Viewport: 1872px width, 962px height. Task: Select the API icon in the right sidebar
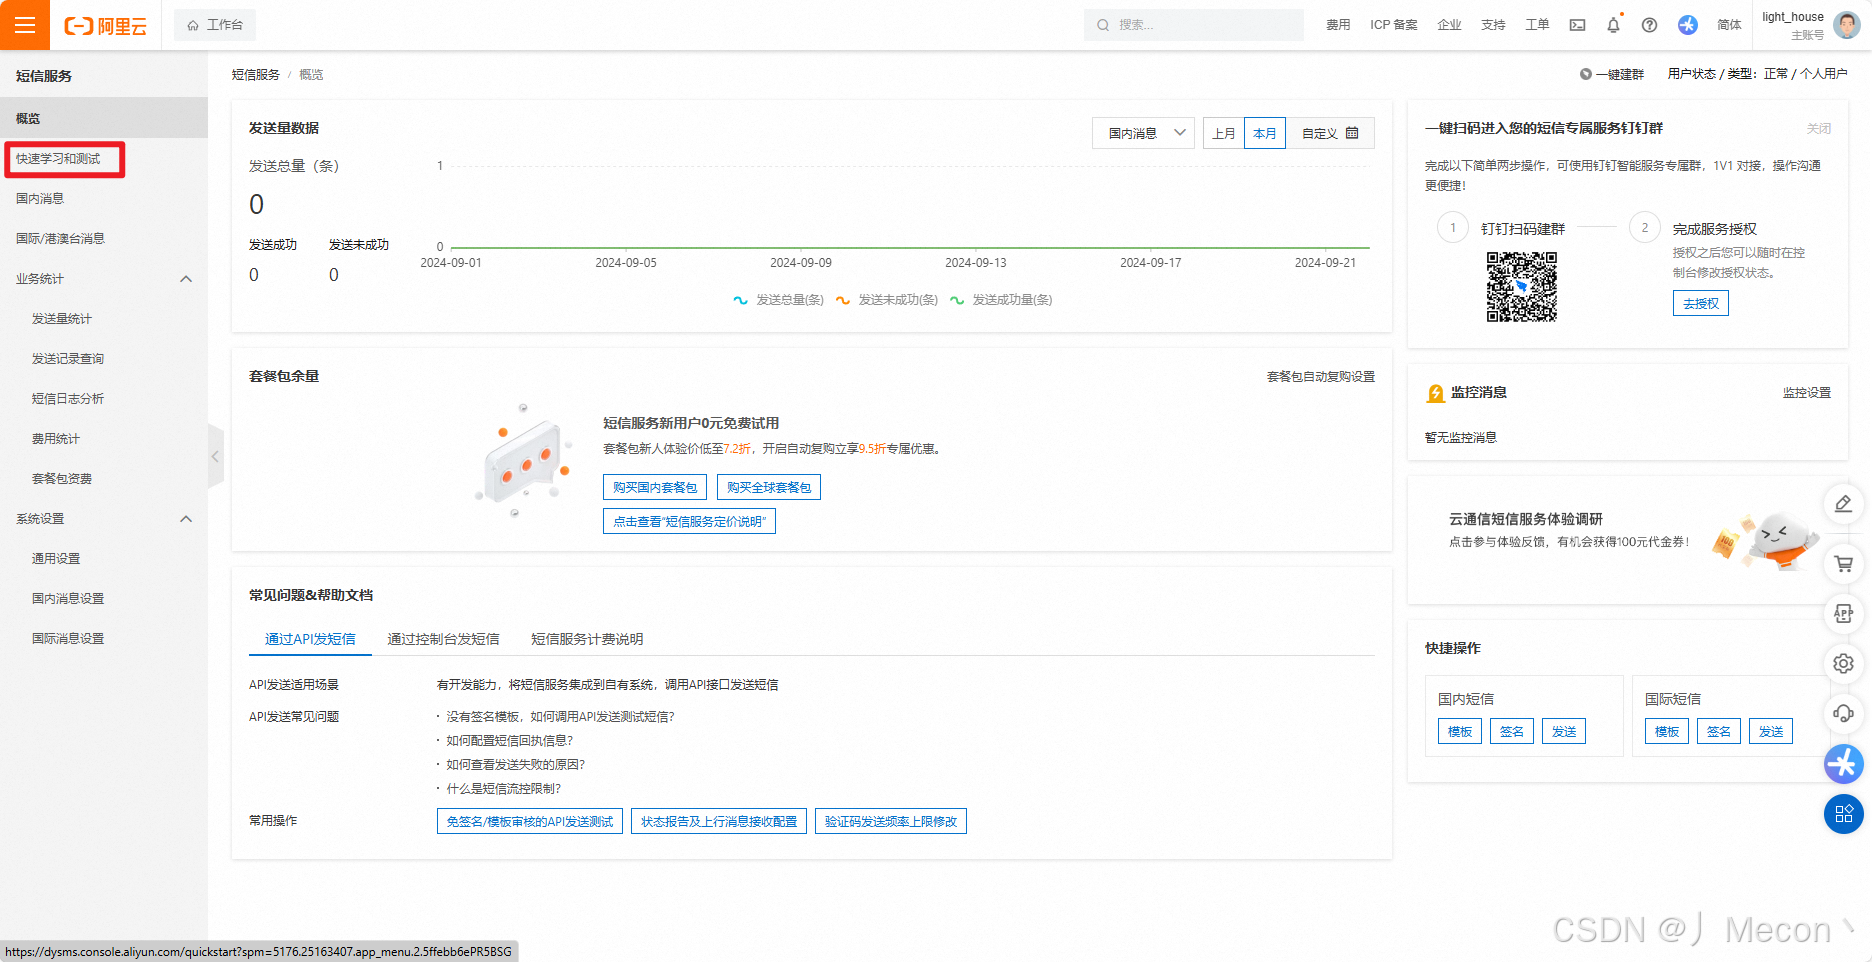(x=1844, y=614)
